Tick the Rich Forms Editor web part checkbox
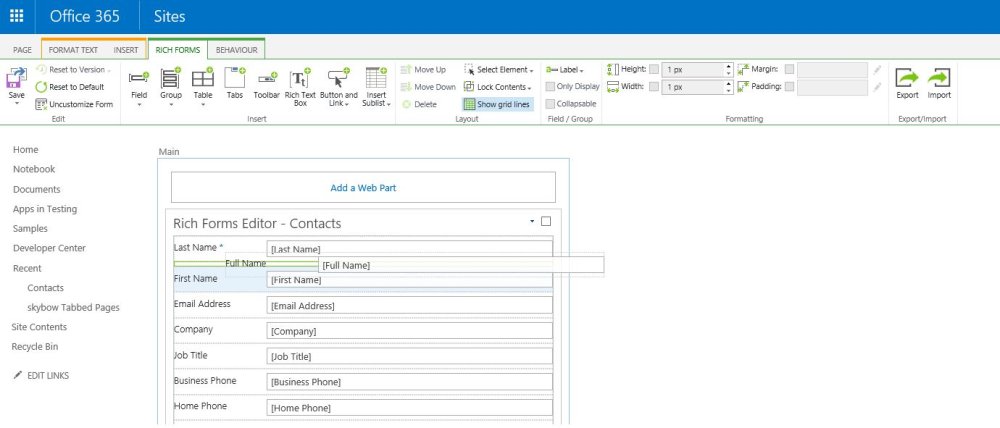The image size is (1000, 428). [546, 221]
